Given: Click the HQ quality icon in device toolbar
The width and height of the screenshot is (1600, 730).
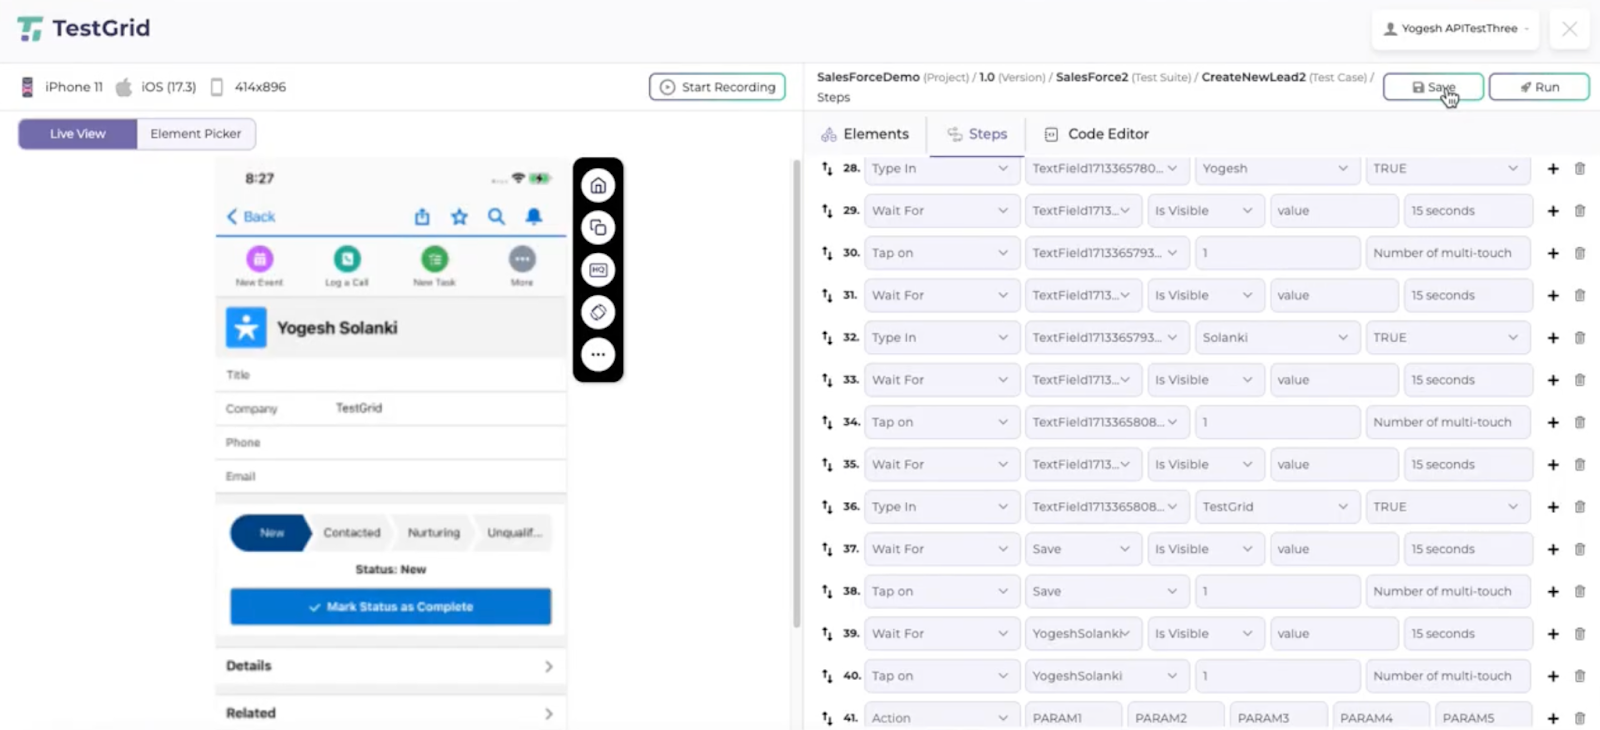Looking at the screenshot, I should (x=598, y=270).
